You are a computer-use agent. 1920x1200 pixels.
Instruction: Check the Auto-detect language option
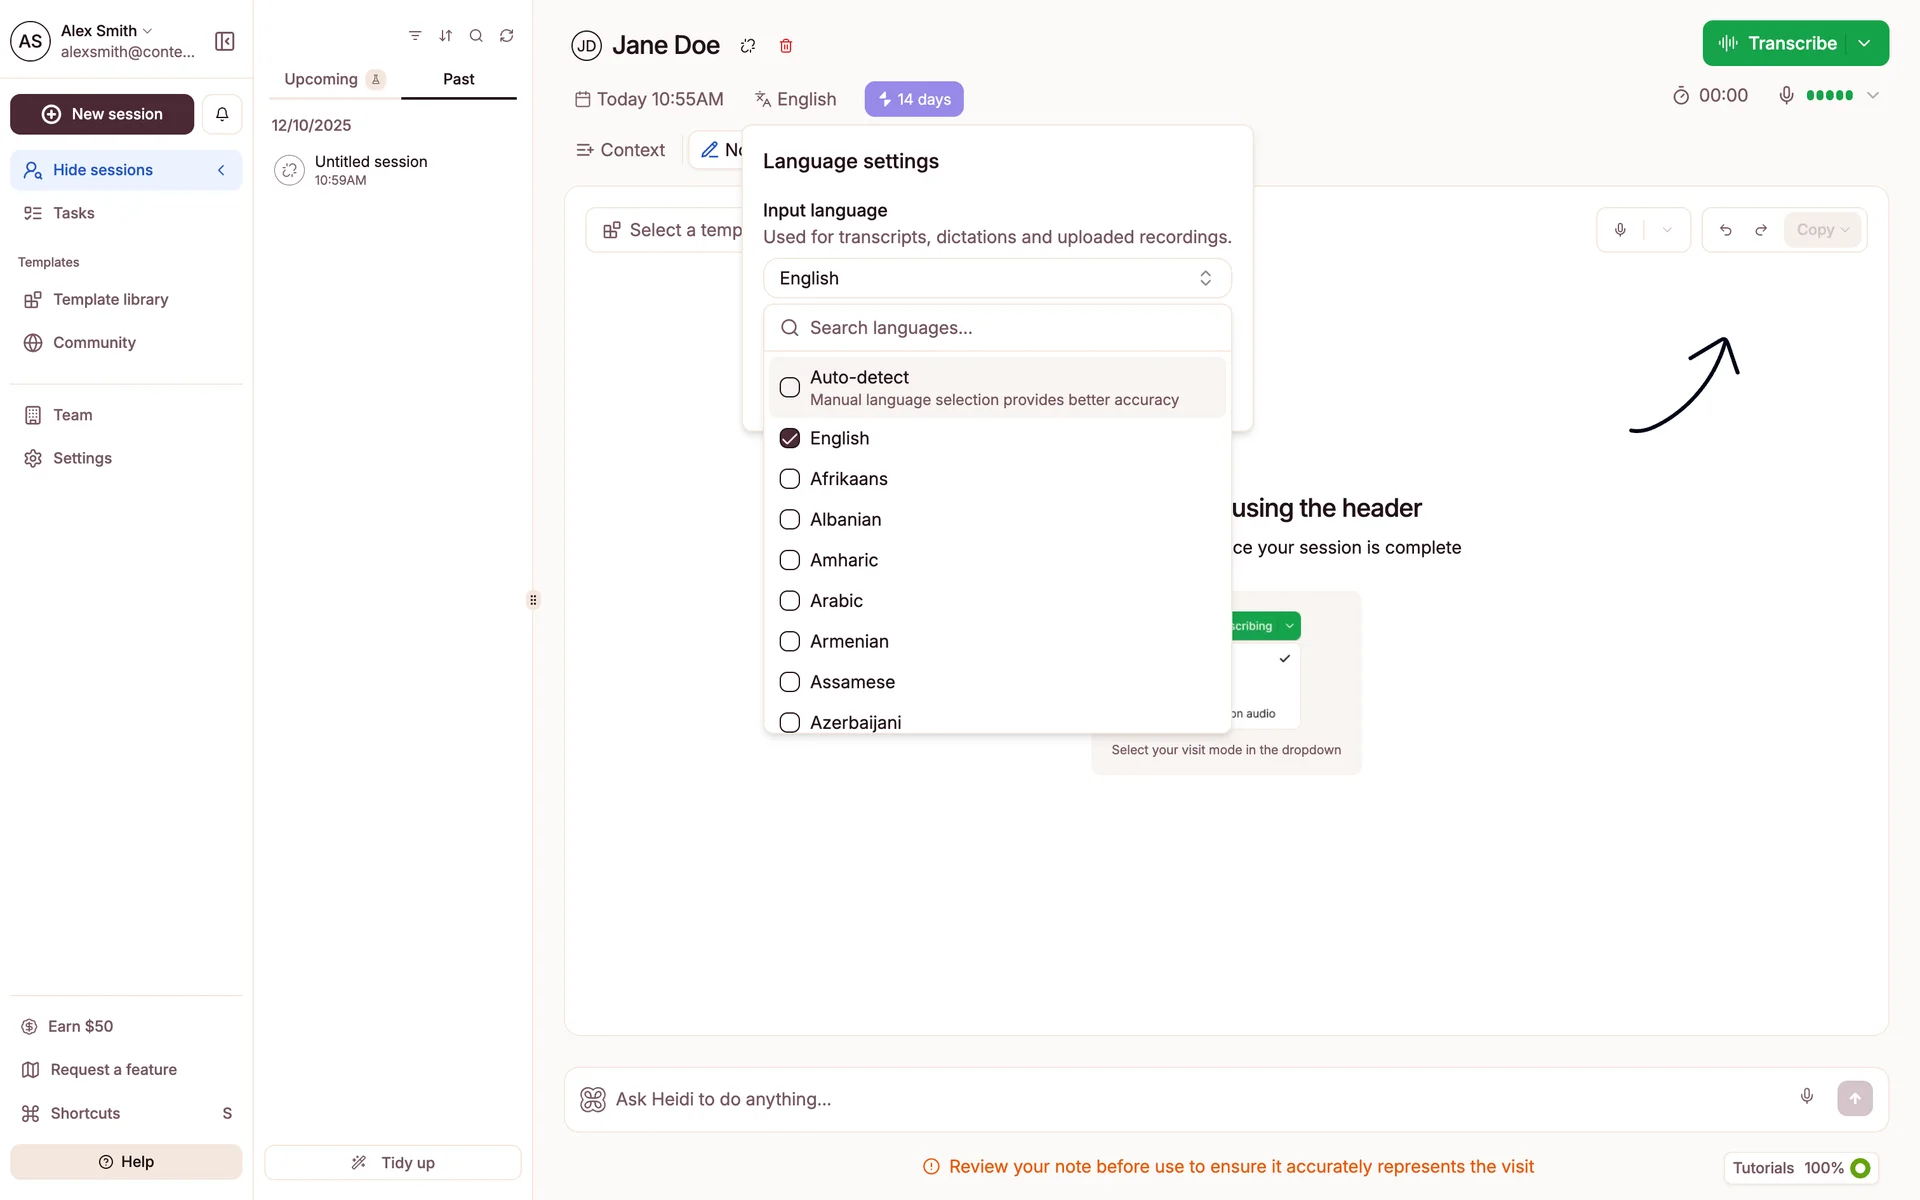pos(790,387)
